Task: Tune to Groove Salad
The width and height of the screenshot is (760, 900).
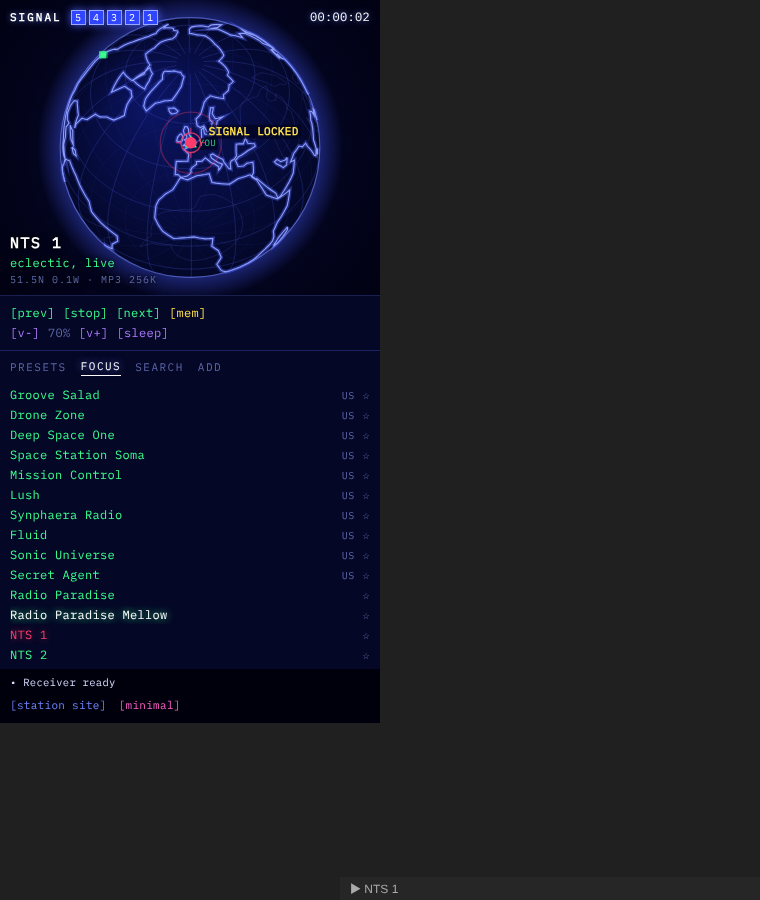Action: pos(55,395)
